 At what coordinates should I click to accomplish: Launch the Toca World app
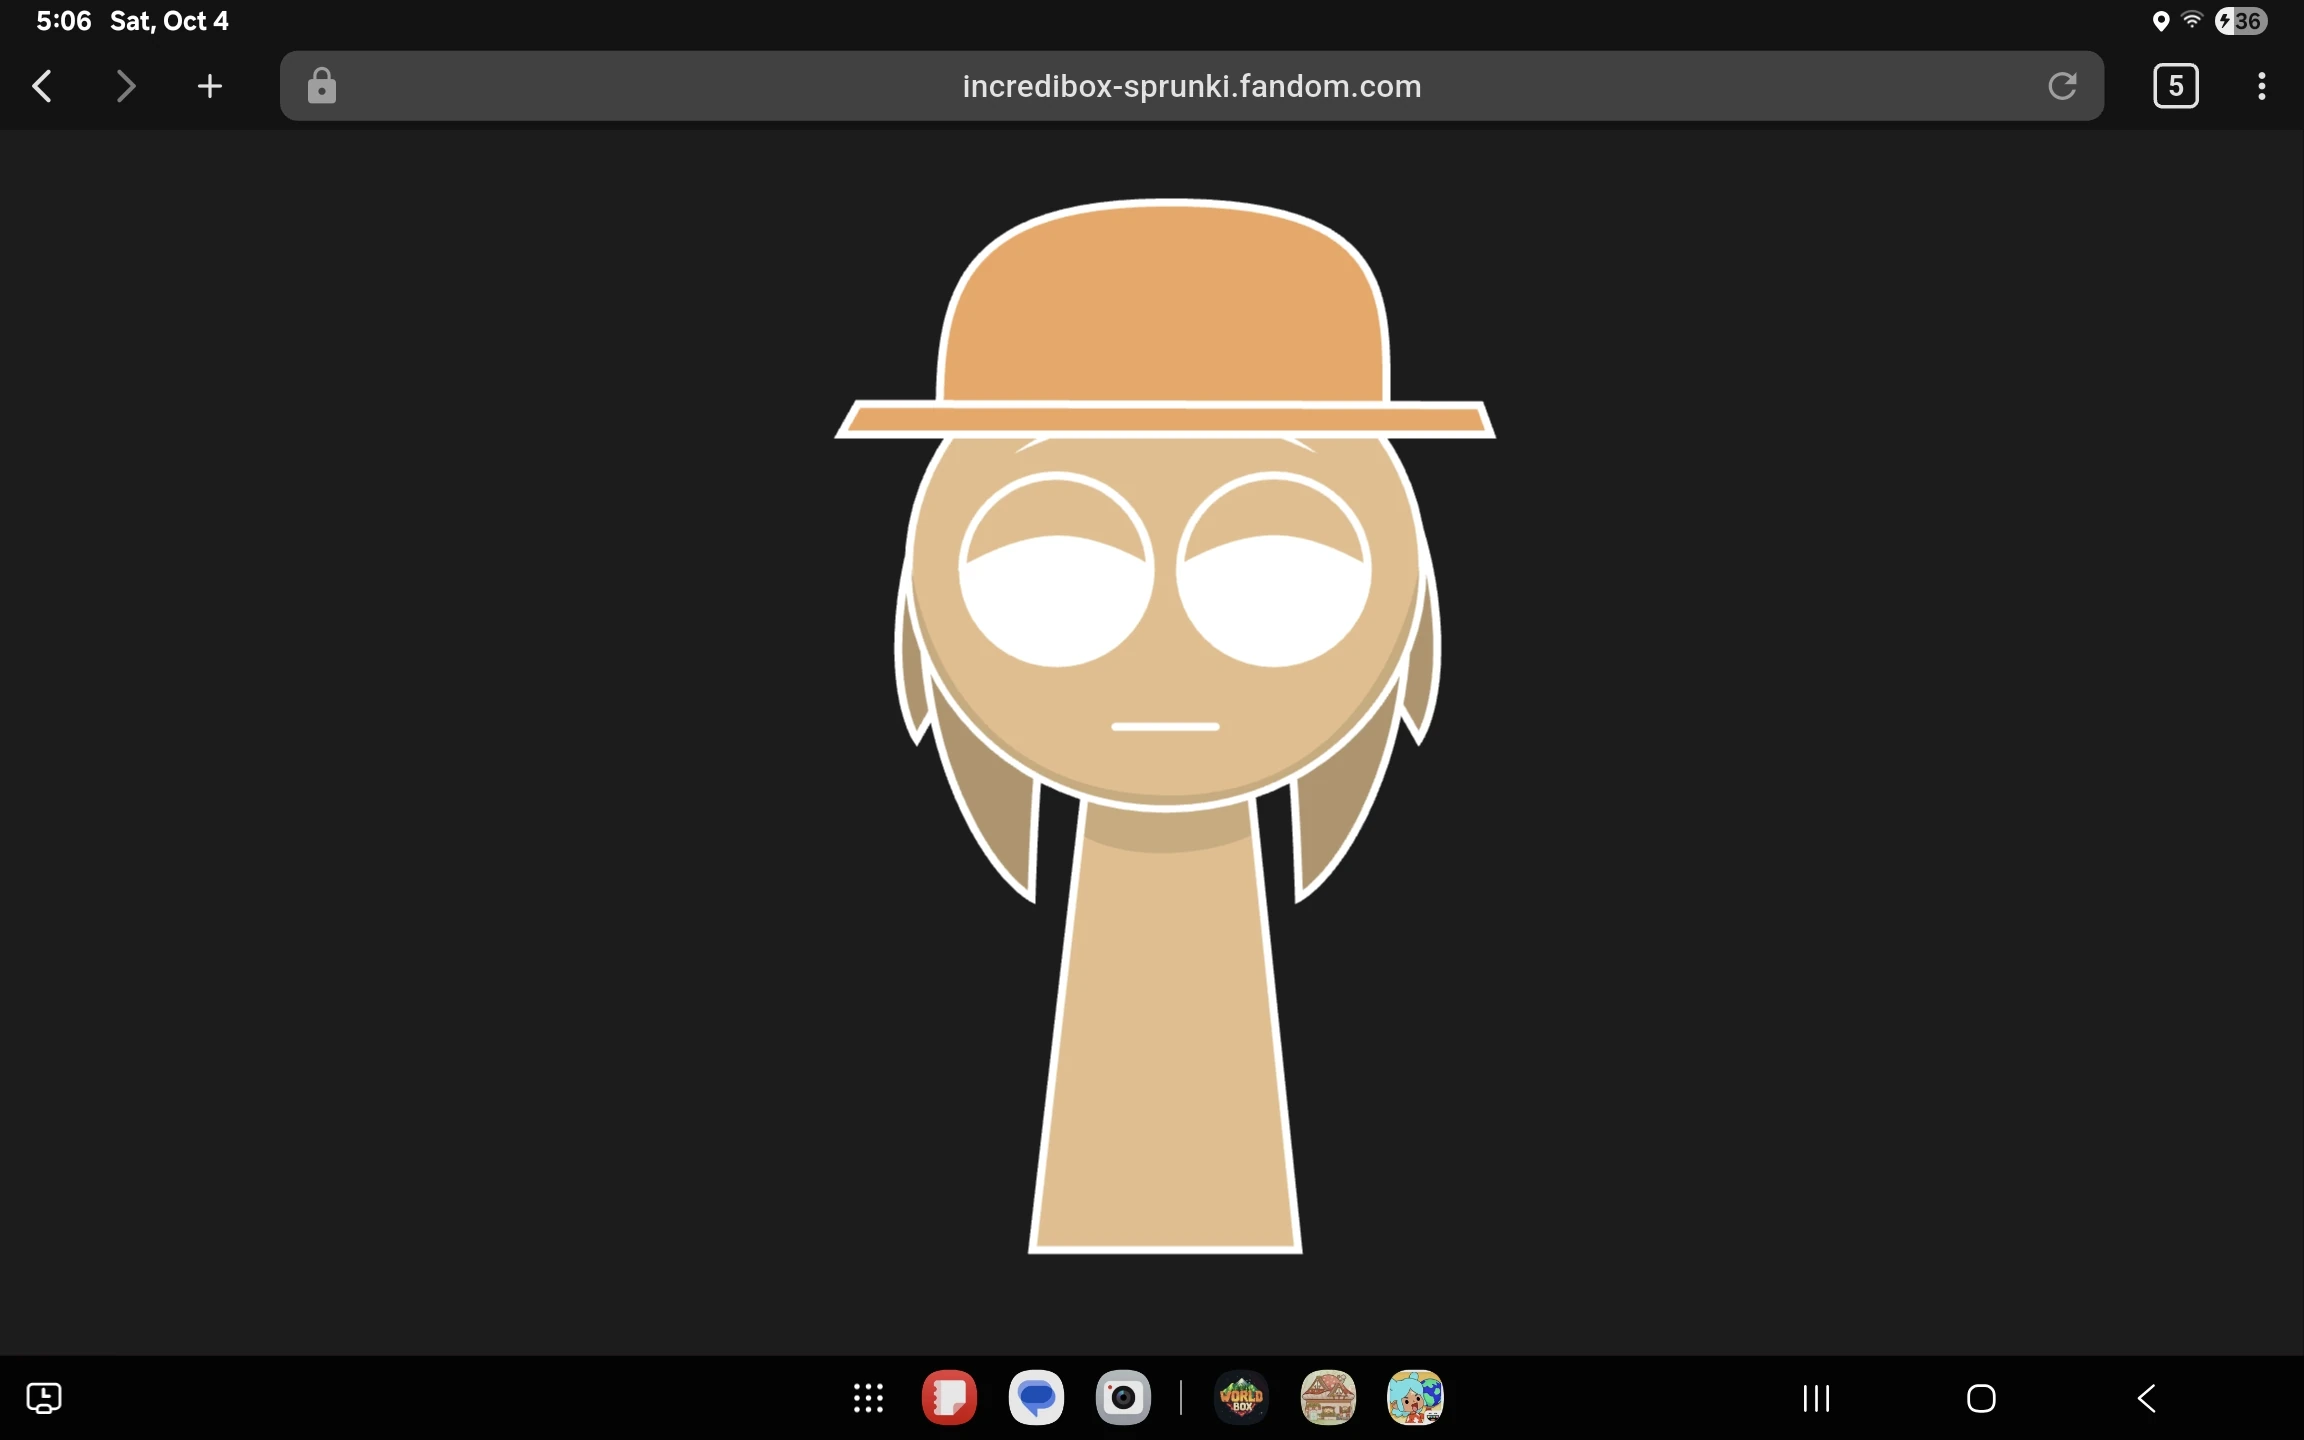(x=1415, y=1397)
